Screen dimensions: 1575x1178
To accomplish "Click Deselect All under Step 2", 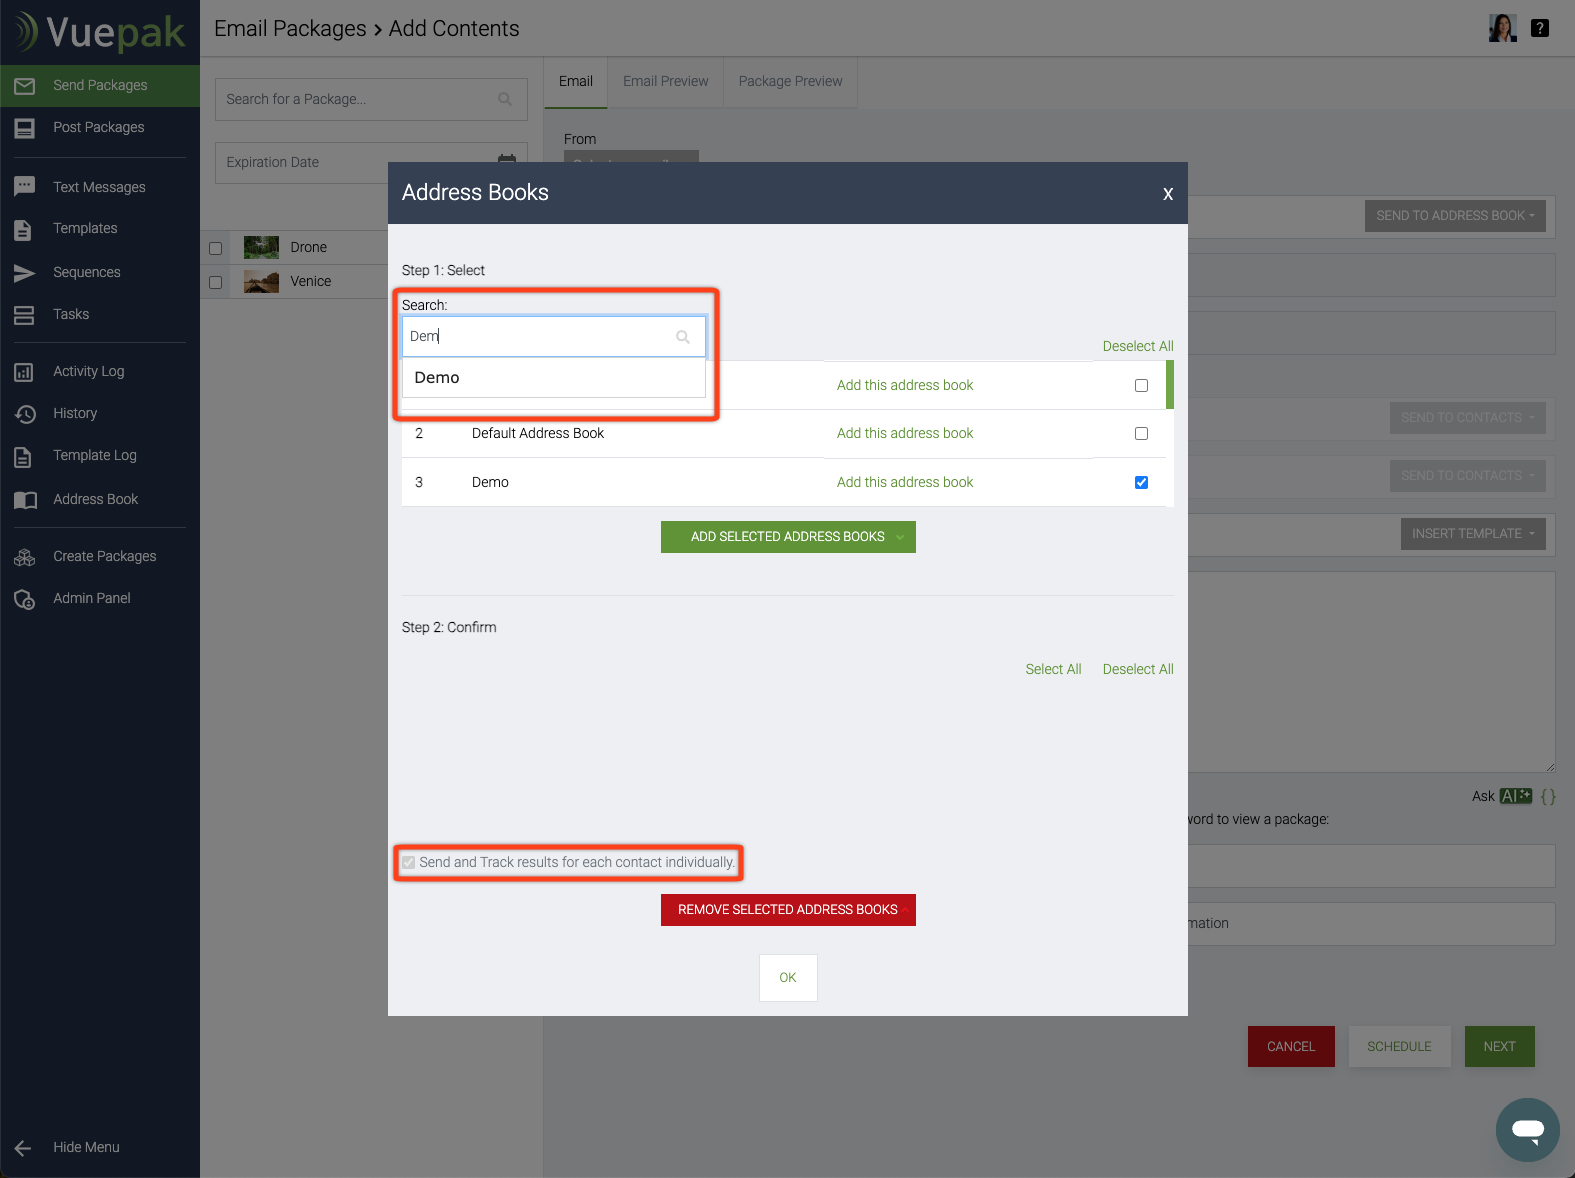I will (x=1137, y=669).
